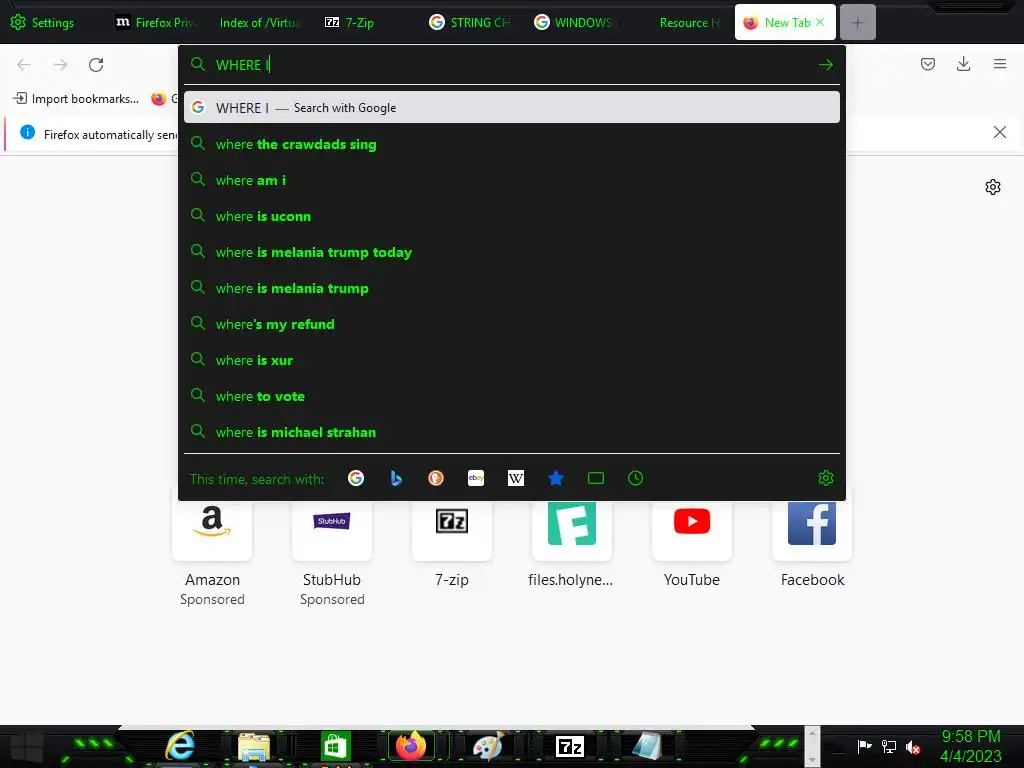Select 'WHERE I — Search with Google' row
Viewport: 1024px width, 768px height.
coord(511,108)
